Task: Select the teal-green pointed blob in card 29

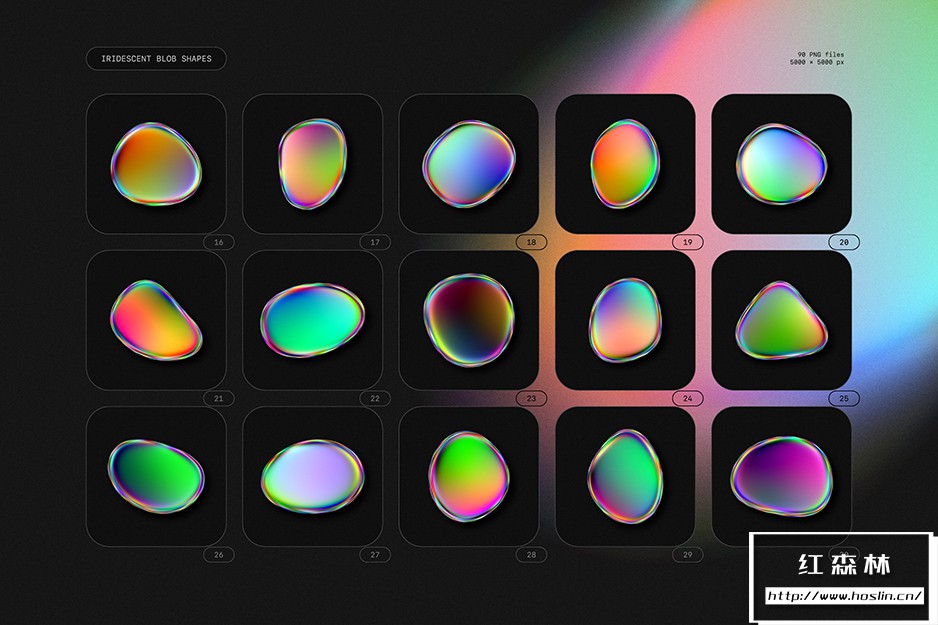Action: (625, 476)
